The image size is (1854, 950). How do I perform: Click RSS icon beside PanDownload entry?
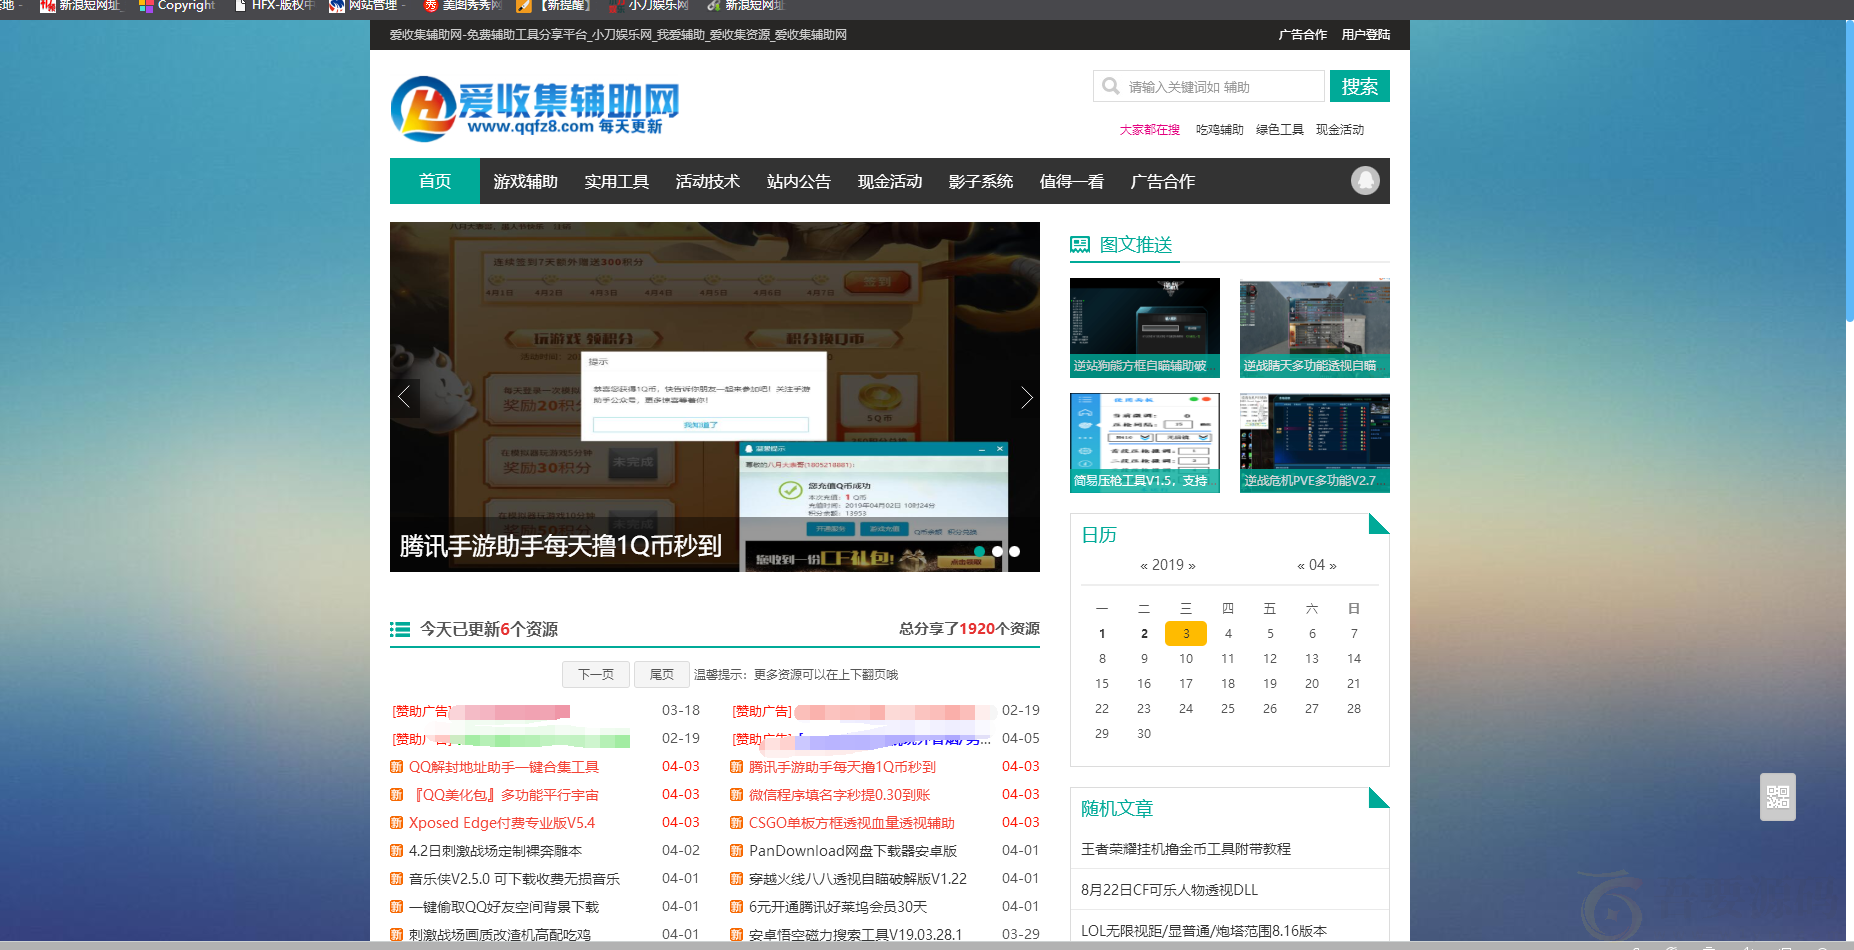736,851
